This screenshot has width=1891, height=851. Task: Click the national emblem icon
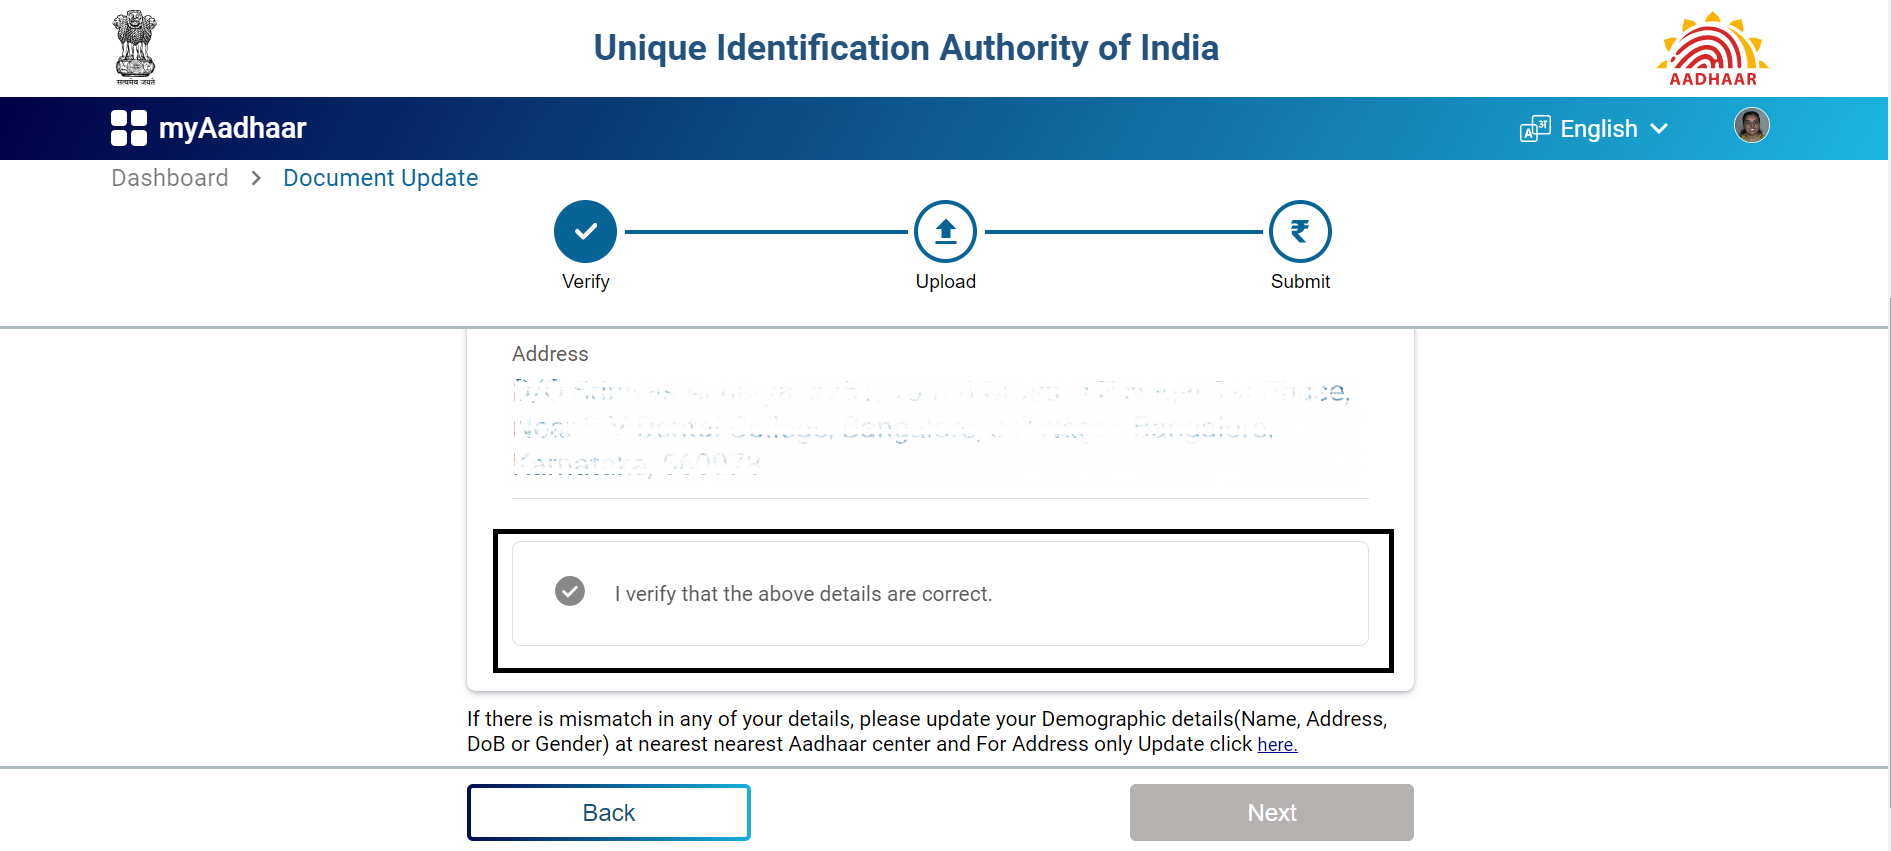(133, 47)
